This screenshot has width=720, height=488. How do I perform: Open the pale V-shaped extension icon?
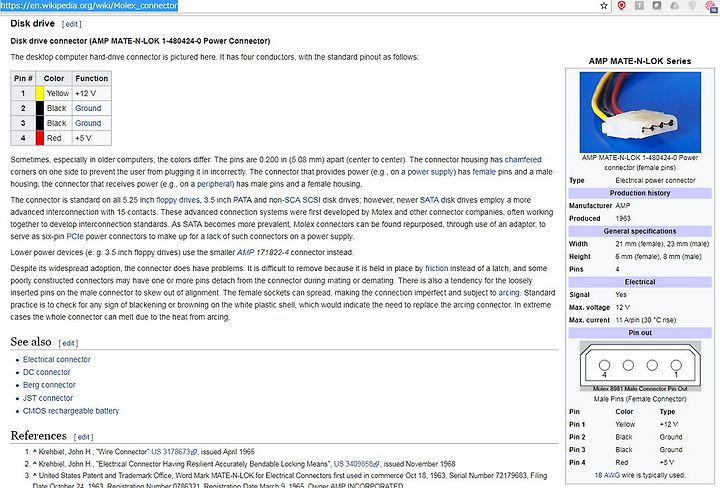pyautogui.click(x=692, y=6)
